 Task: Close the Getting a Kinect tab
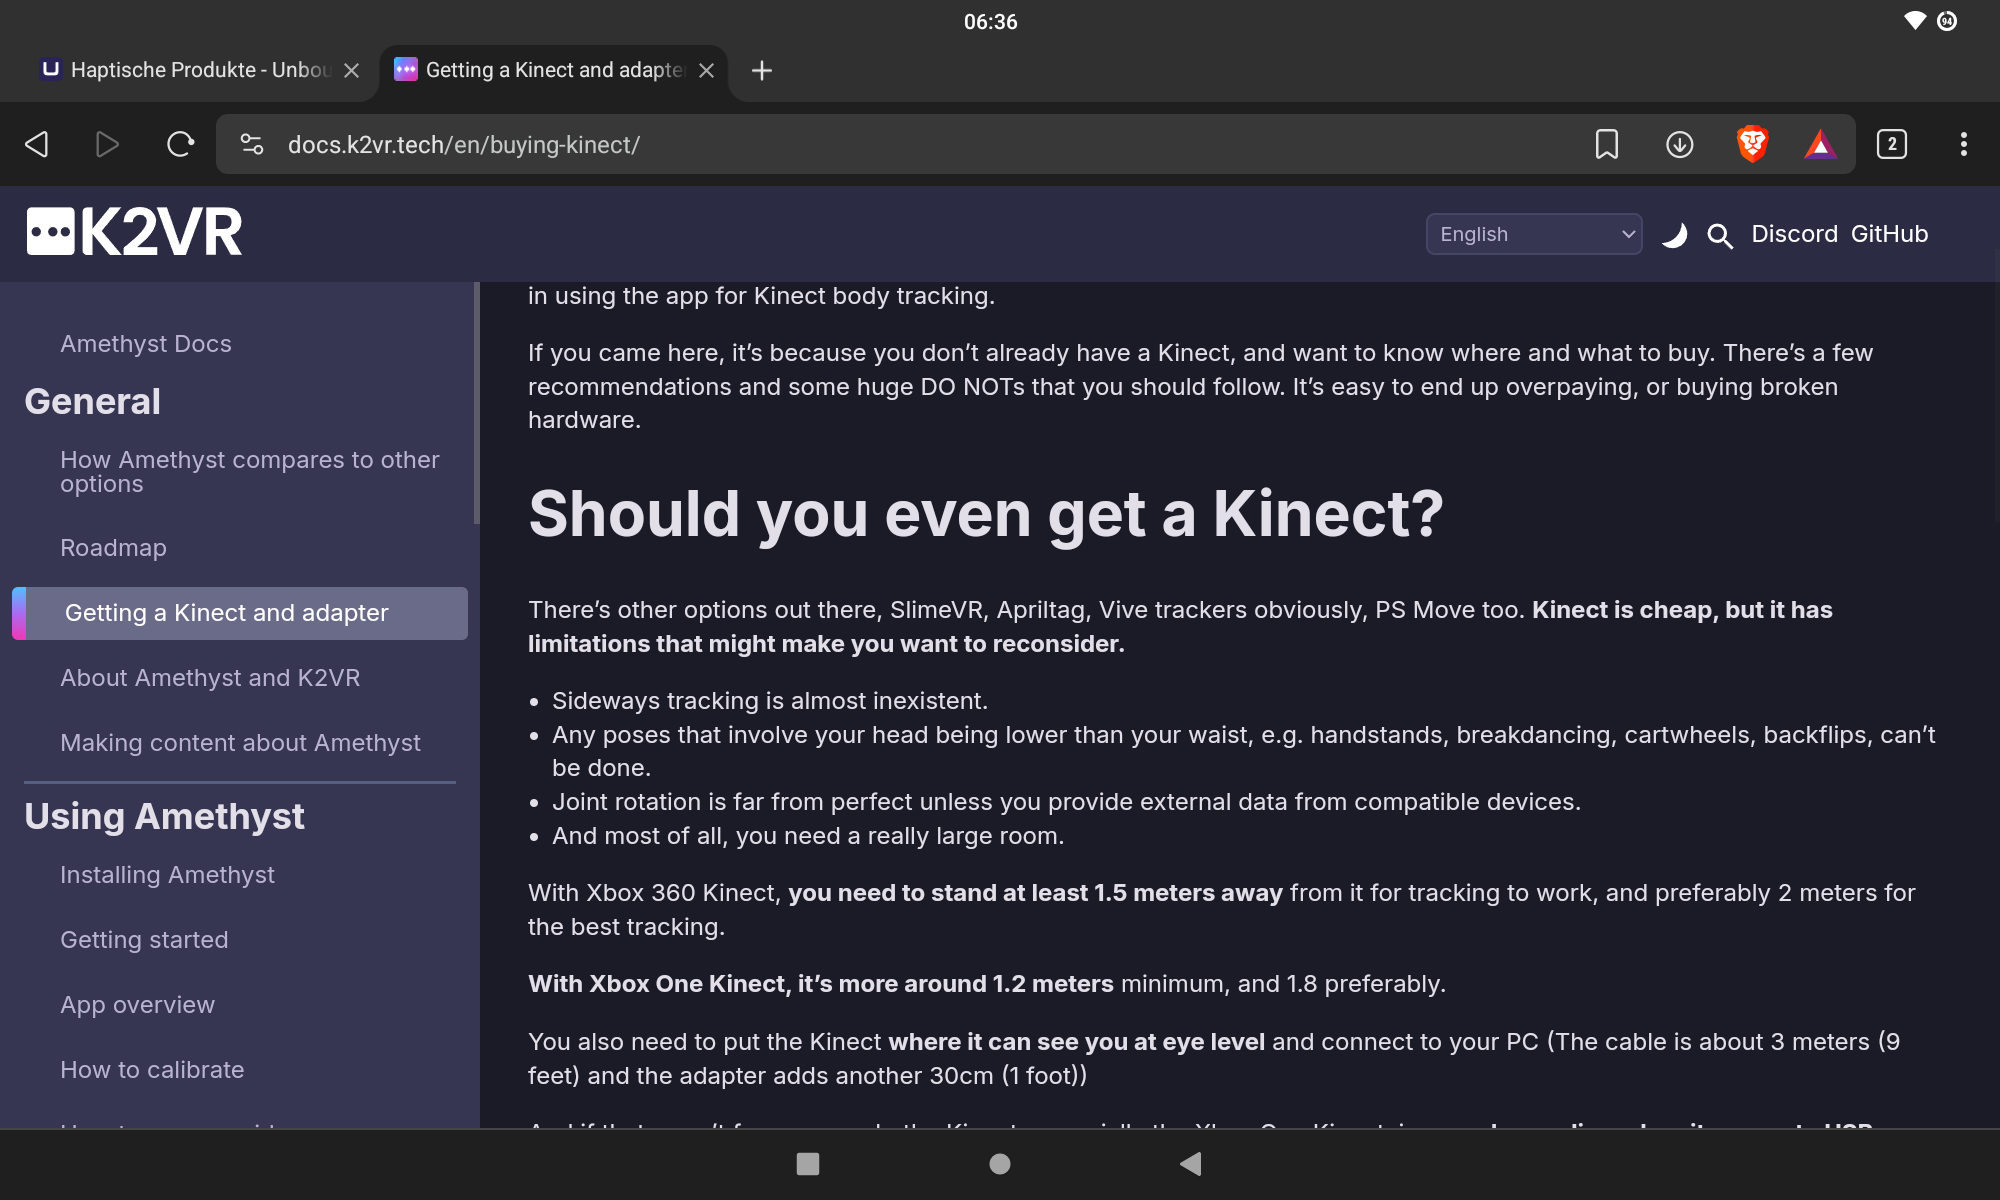(x=706, y=70)
